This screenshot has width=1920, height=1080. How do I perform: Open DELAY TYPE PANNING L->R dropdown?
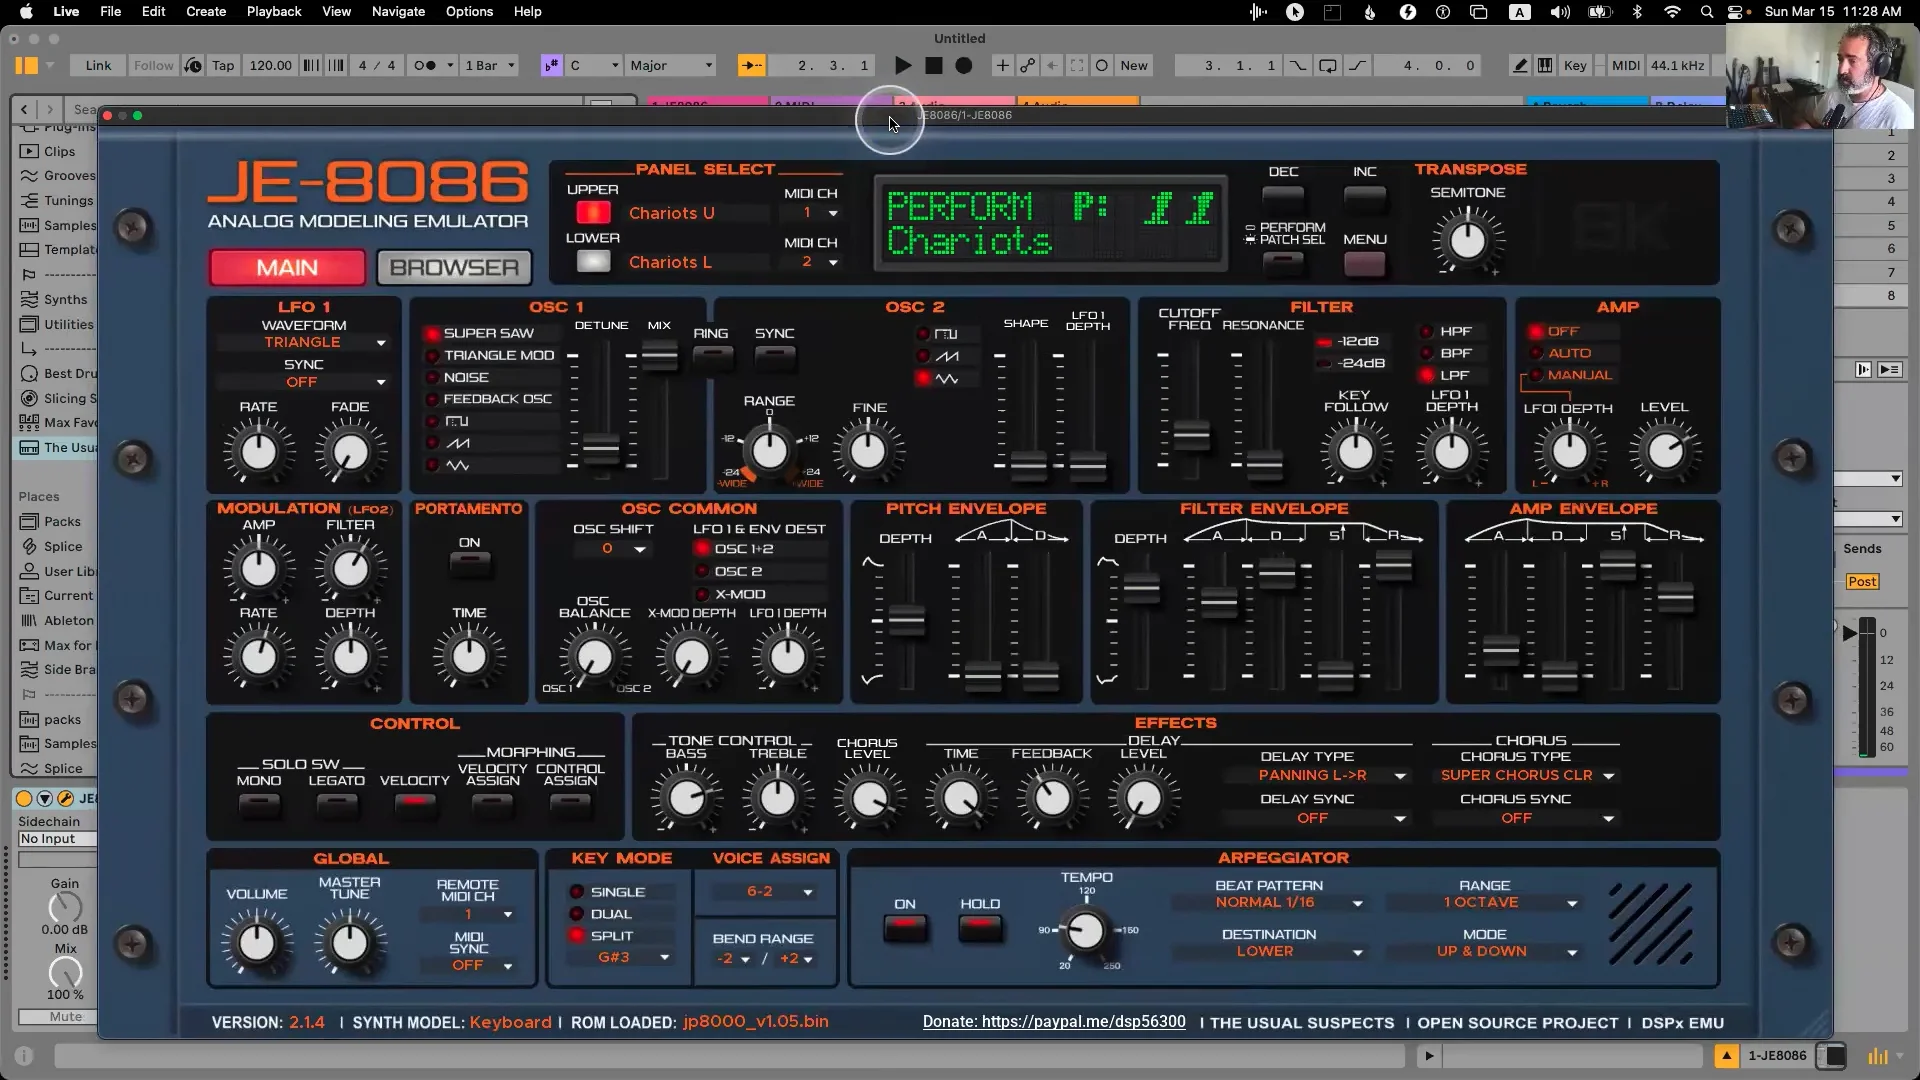[x=1318, y=776]
